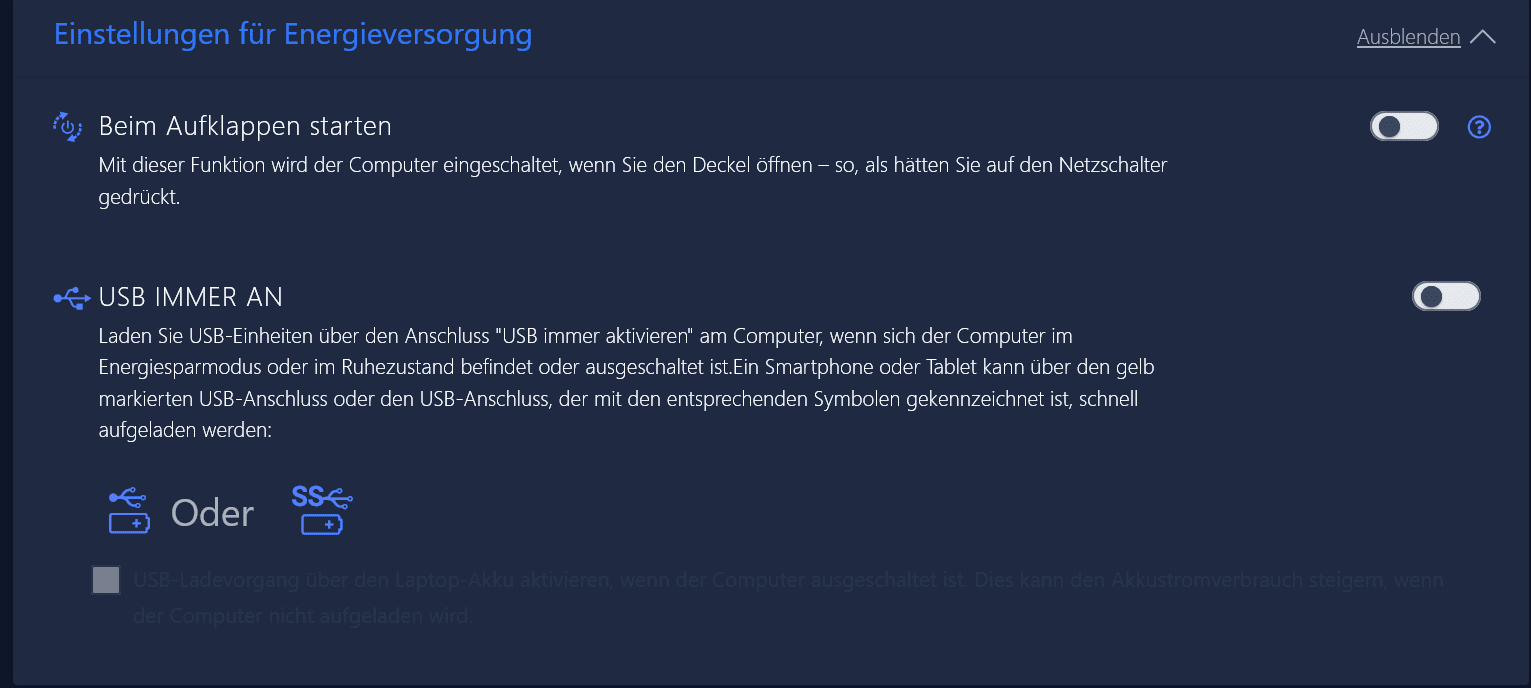1531x688 pixels.
Task: Turn on the USB IMMER AN switch
Action: [x=1445, y=297]
